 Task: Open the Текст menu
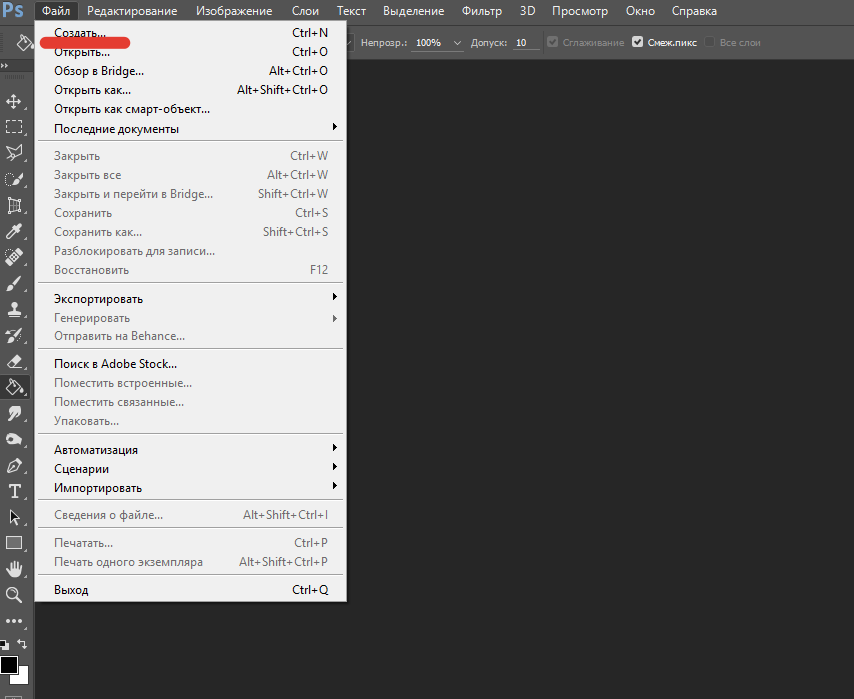(x=351, y=11)
